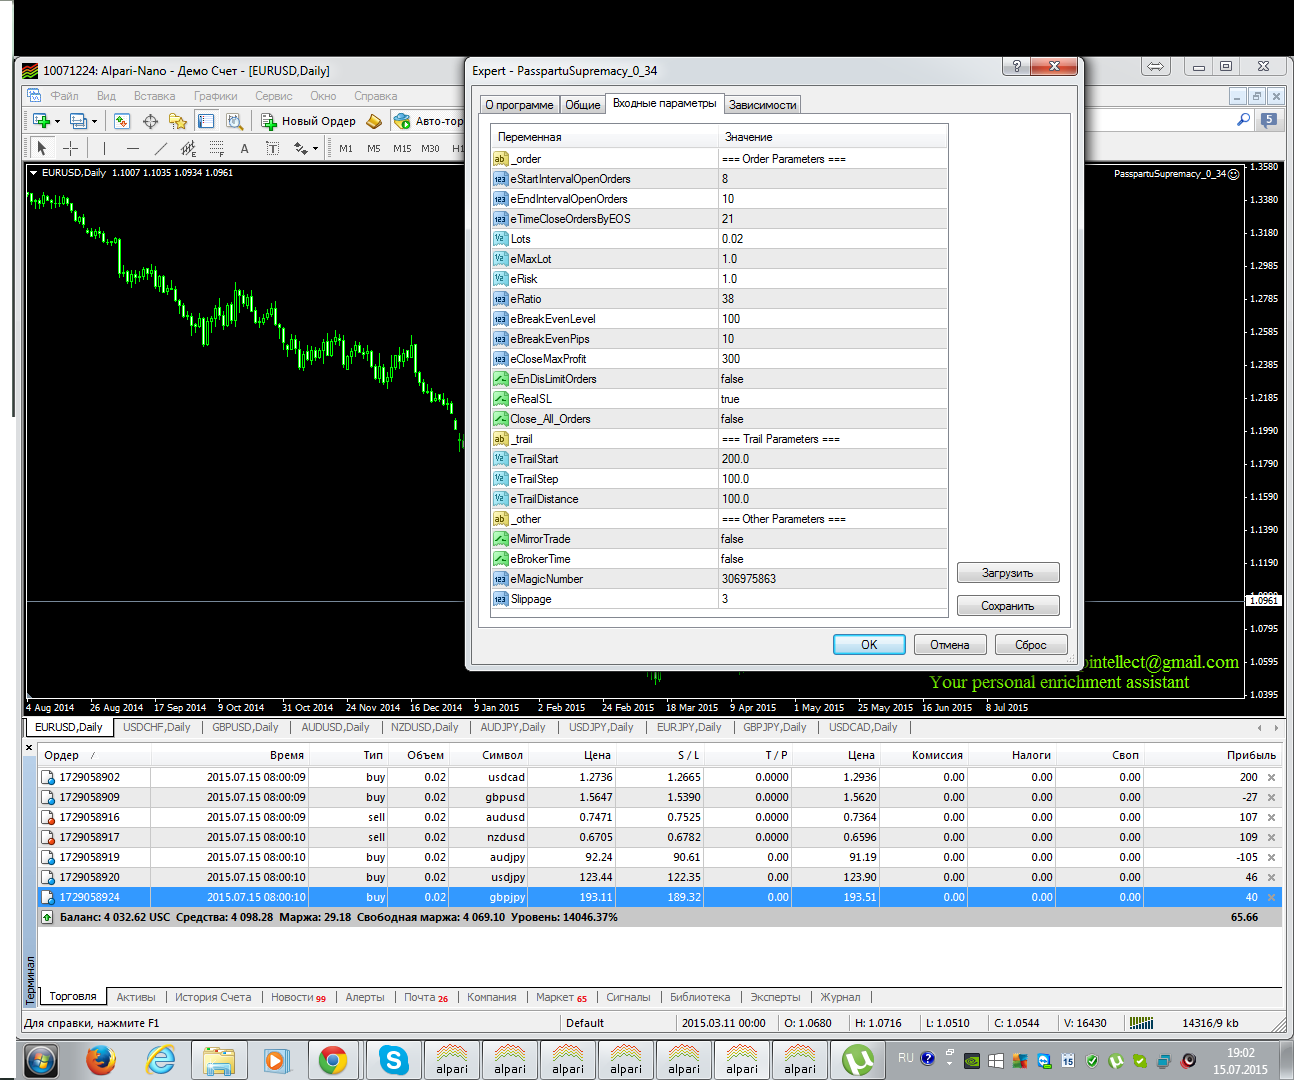The image size is (1294, 1084).
Task: Open the Market Watch window icon
Action: tap(122, 121)
